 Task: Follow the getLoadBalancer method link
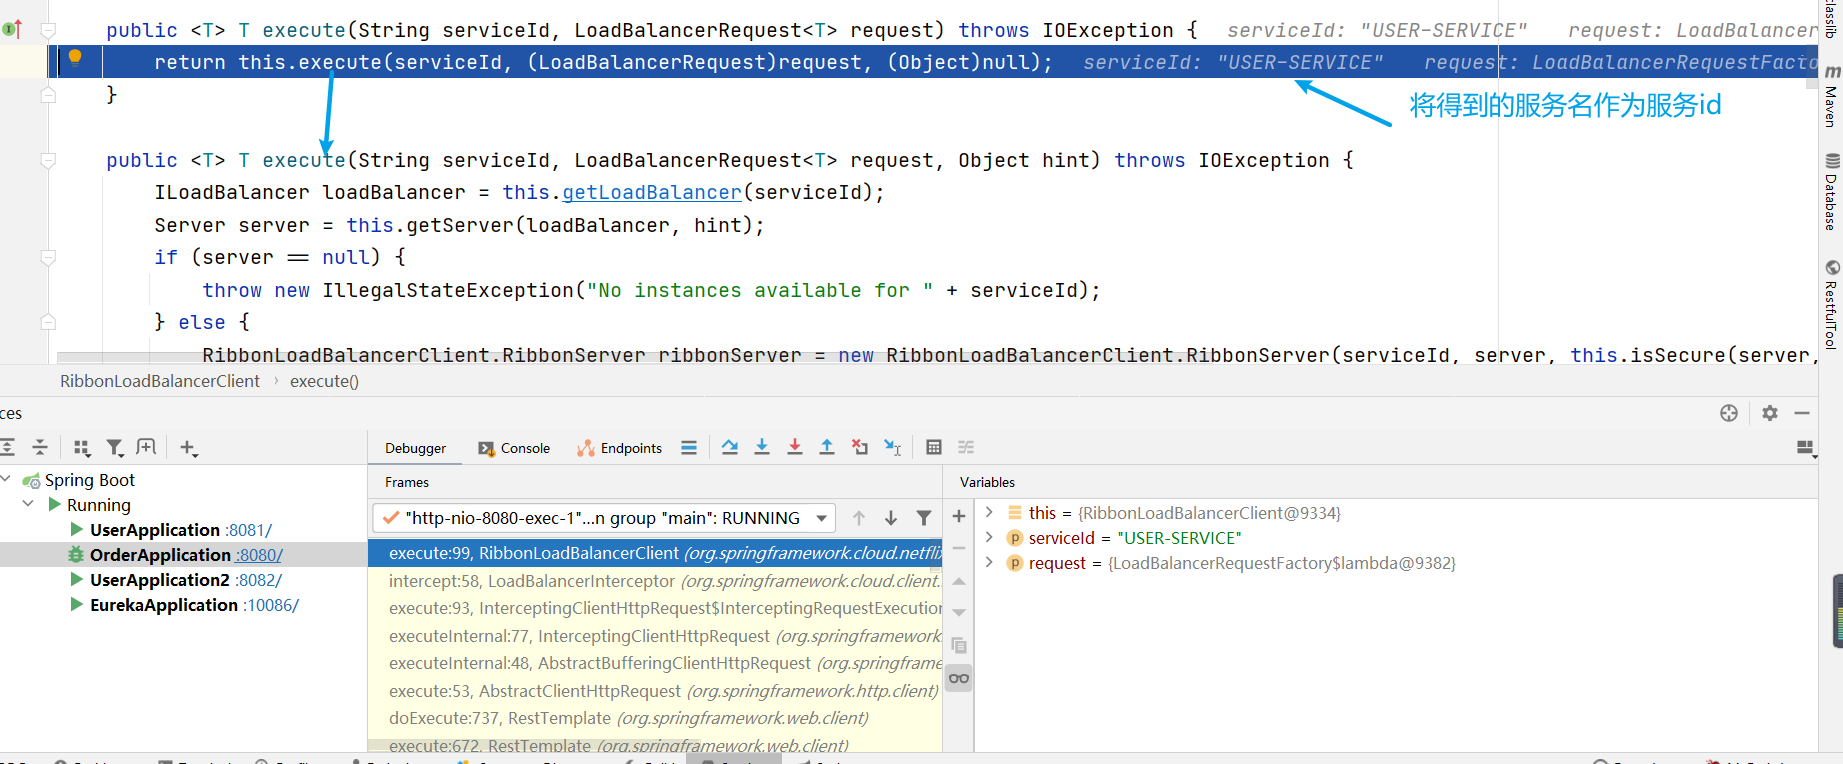[x=651, y=193]
